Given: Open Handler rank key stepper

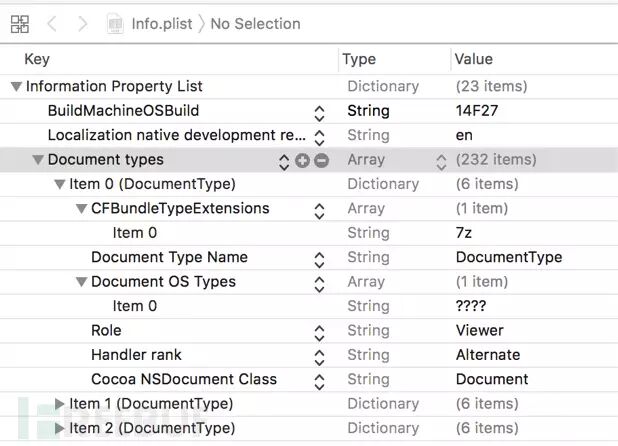Looking at the screenshot, I should tap(319, 355).
